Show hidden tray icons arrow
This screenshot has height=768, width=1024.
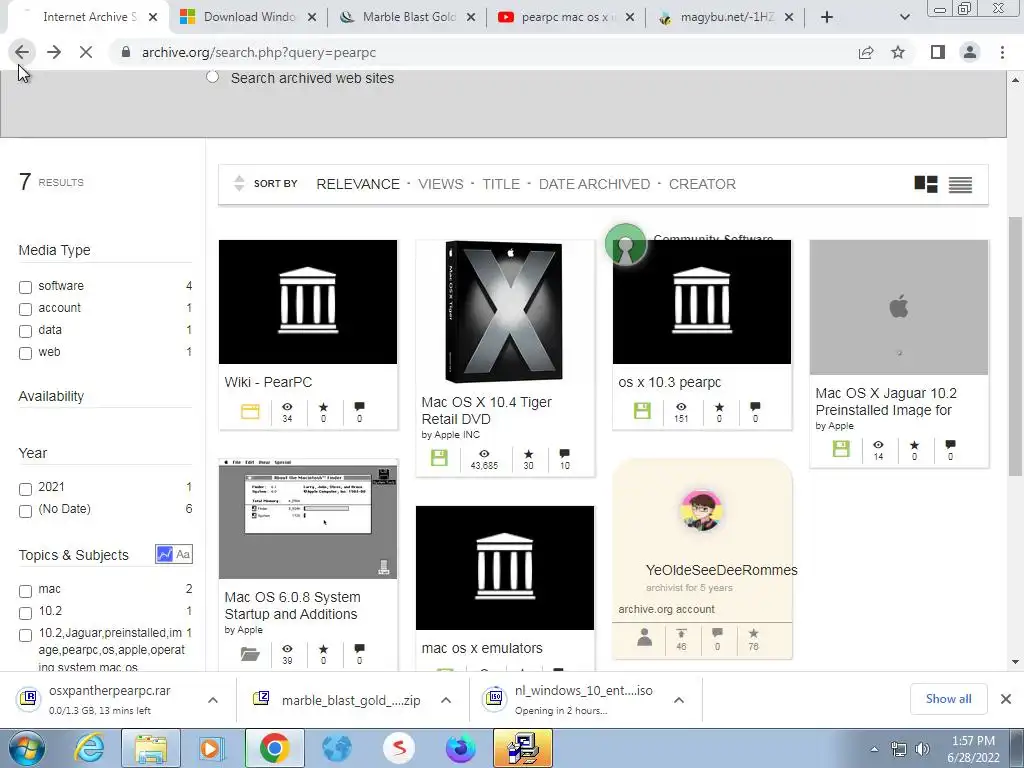874,749
